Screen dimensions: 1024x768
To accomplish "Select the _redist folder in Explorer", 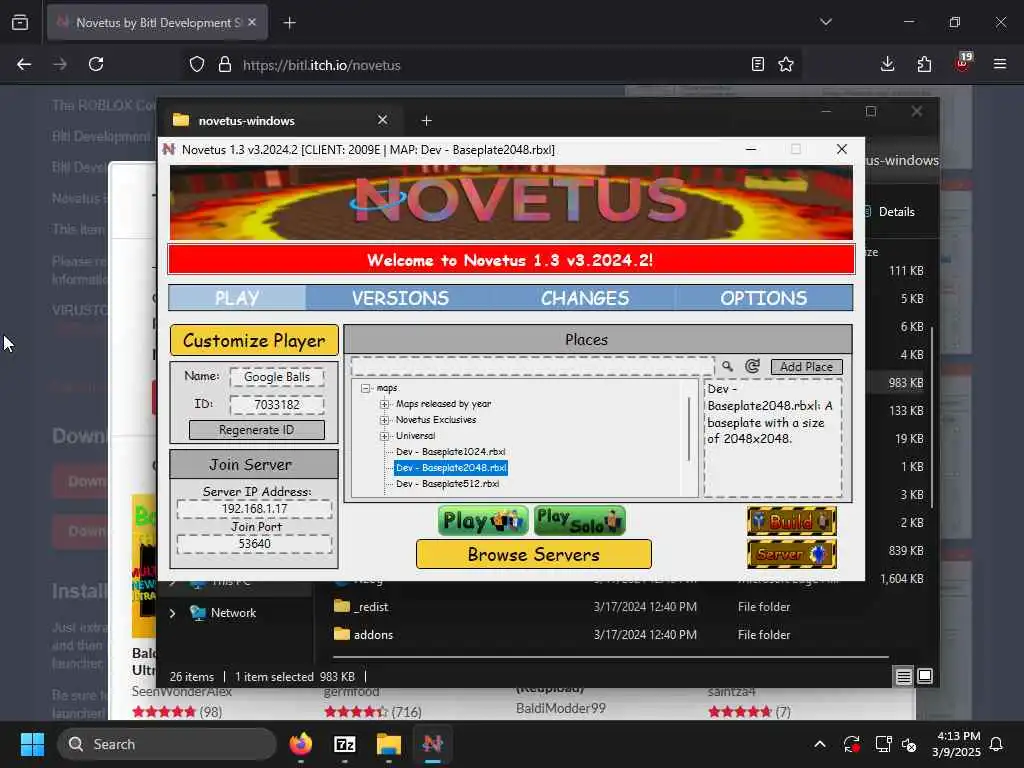I will pos(361,607).
